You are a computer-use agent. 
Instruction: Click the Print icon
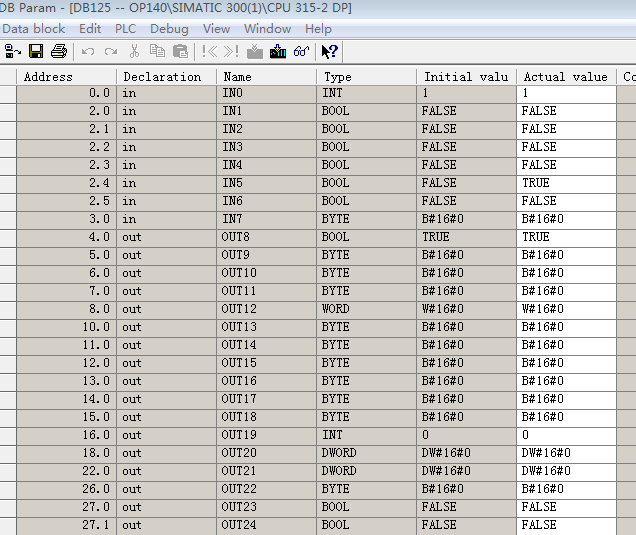click(x=59, y=52)
